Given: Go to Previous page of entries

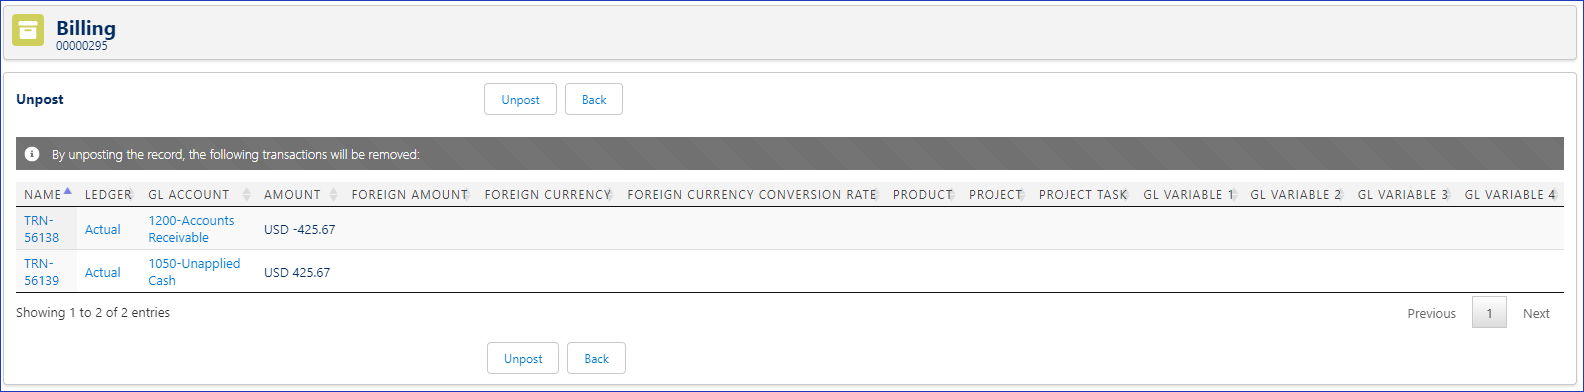Looking at the screenshot, I should (x=1431, y=313).
